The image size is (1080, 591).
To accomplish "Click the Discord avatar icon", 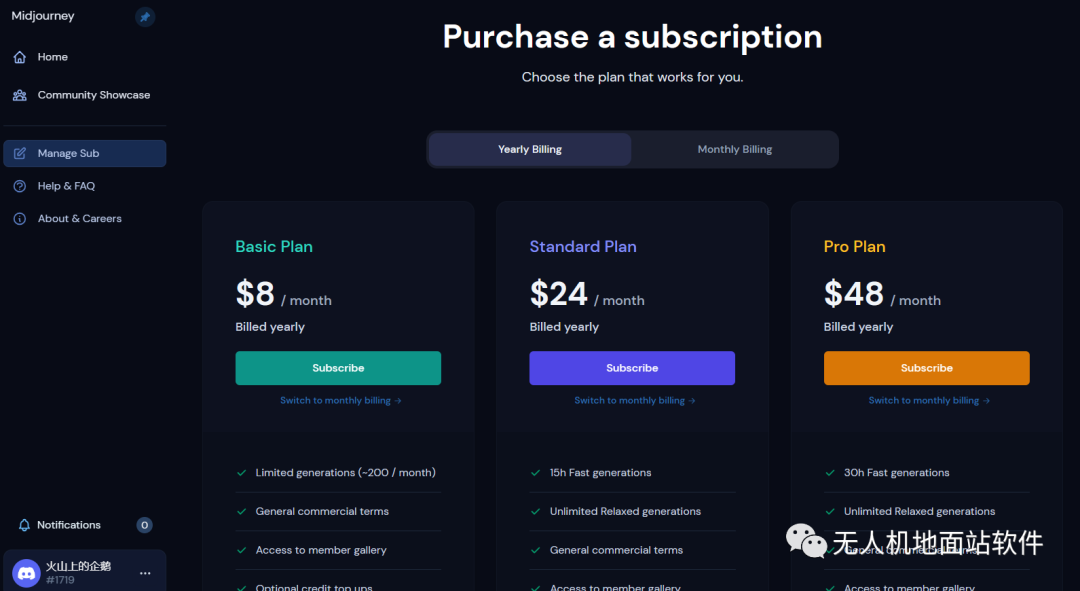I will [26, 573].
